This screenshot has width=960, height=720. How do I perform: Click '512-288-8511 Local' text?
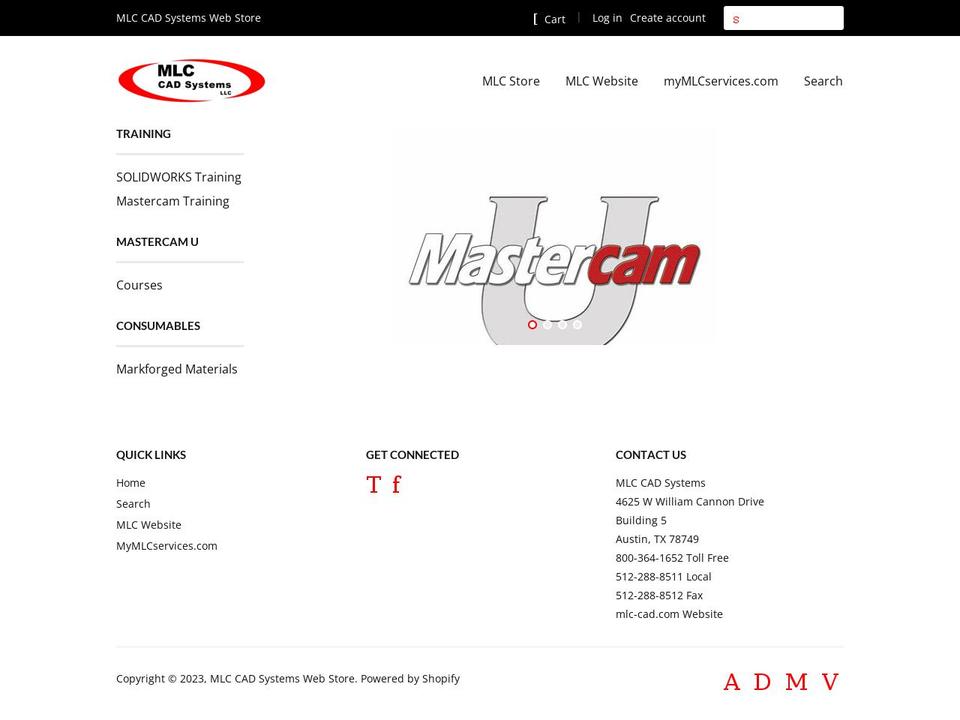point(663,577)
